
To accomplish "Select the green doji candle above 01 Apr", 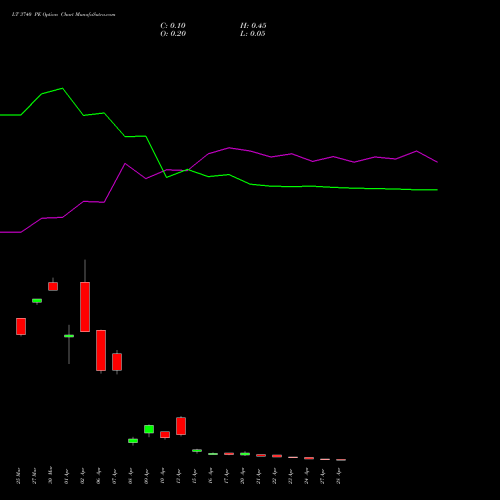I will tap(69, 336).
